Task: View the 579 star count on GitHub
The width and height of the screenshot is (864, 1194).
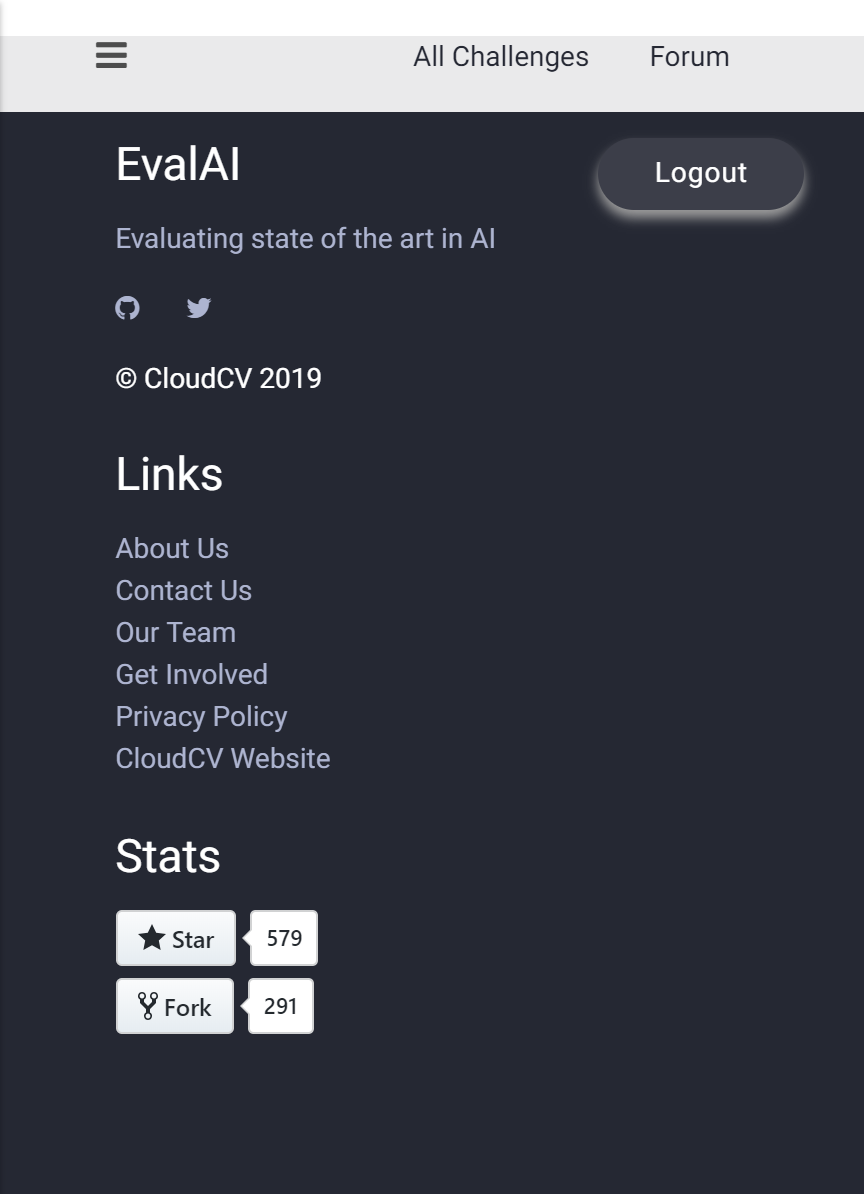Action: [x=283, y=938]
